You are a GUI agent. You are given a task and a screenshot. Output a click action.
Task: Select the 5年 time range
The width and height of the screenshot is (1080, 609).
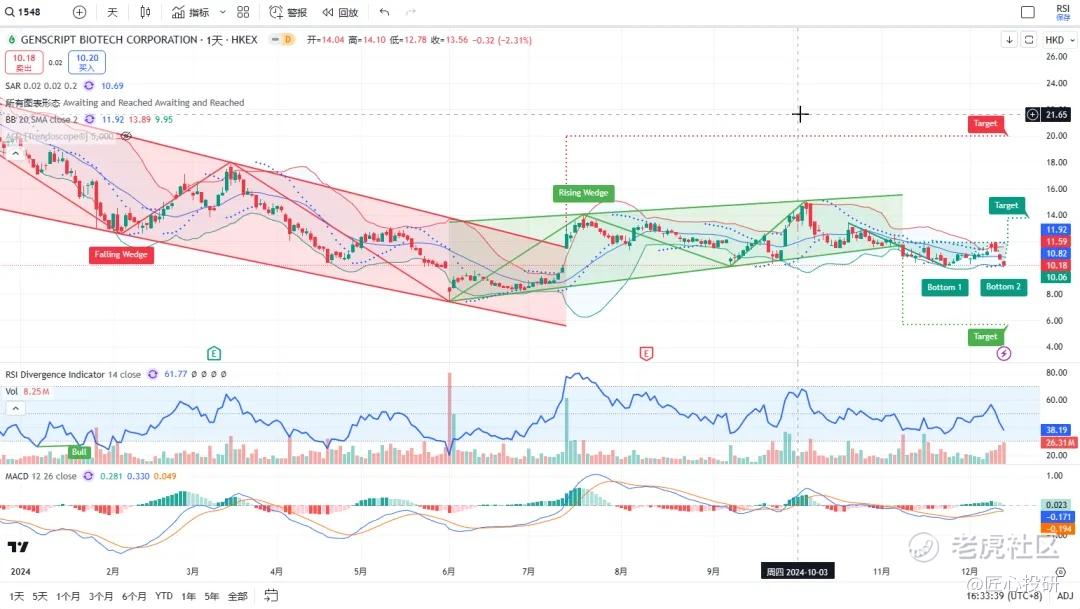click(211, 596)
